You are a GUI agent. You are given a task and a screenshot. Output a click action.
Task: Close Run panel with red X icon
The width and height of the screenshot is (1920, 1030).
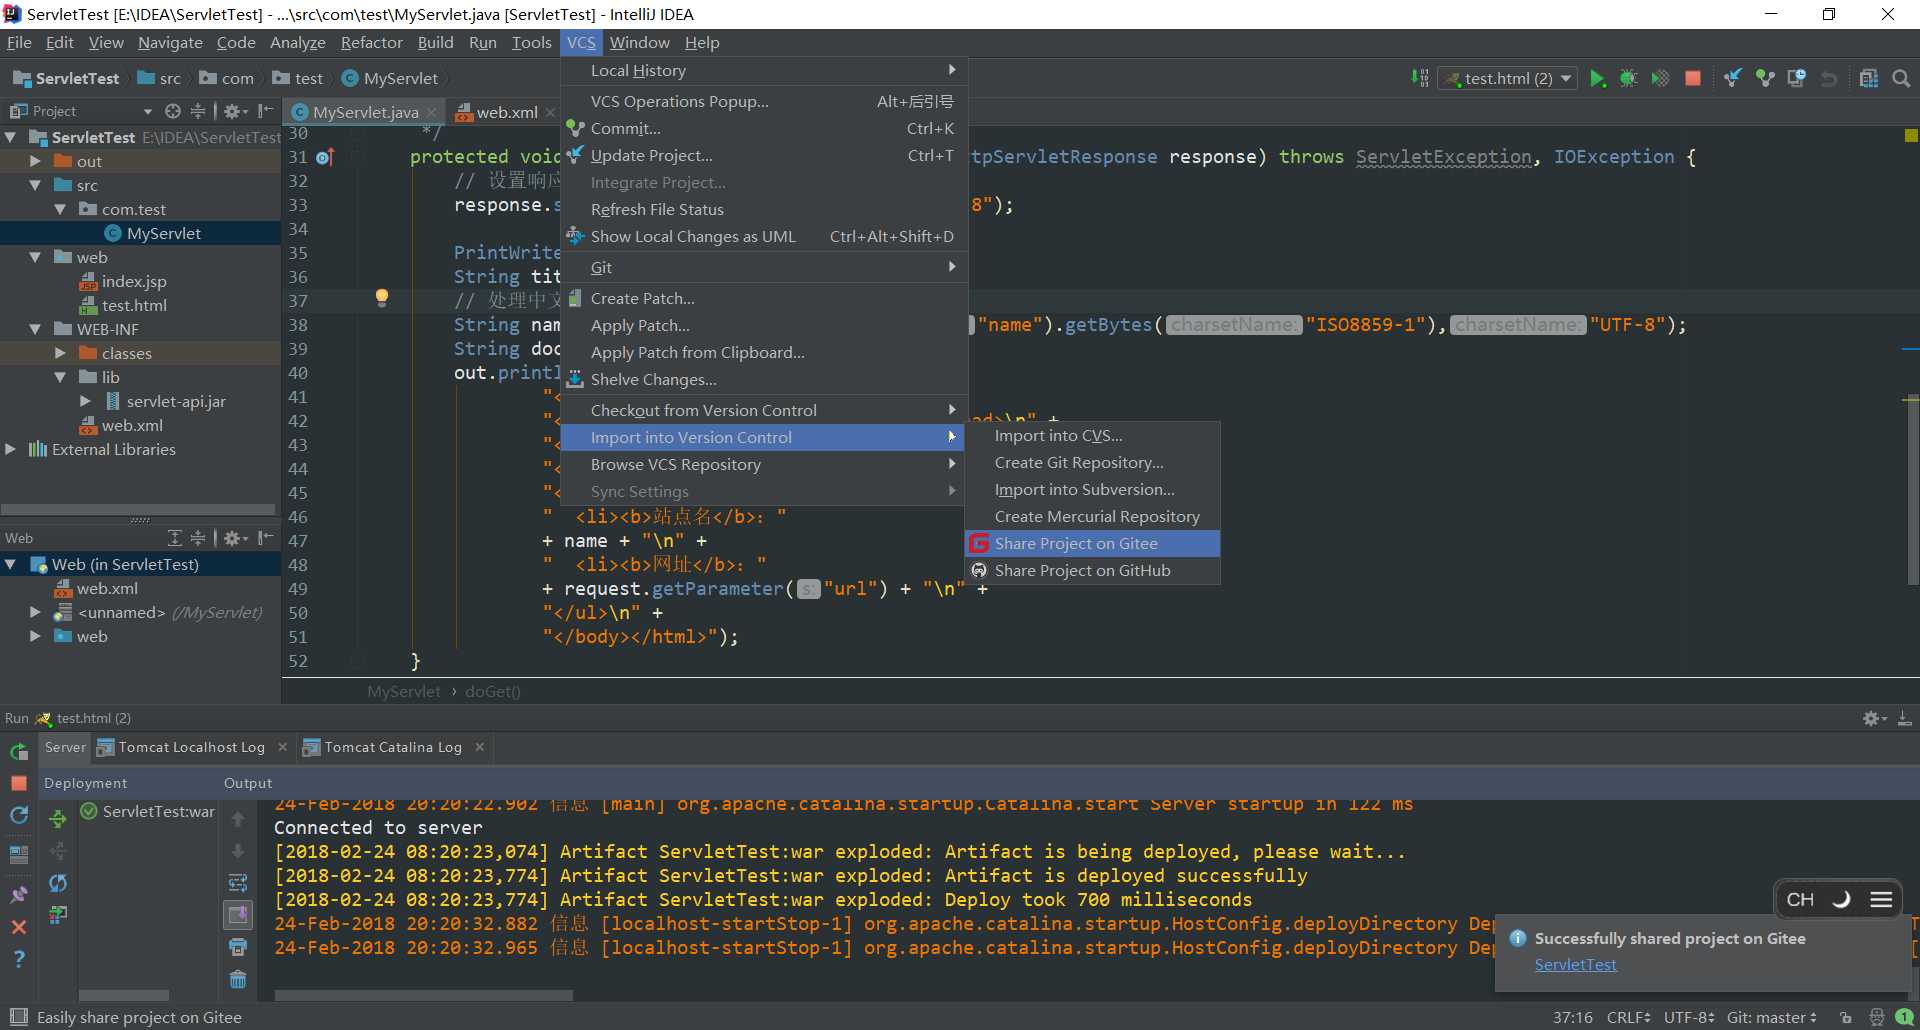19,927
